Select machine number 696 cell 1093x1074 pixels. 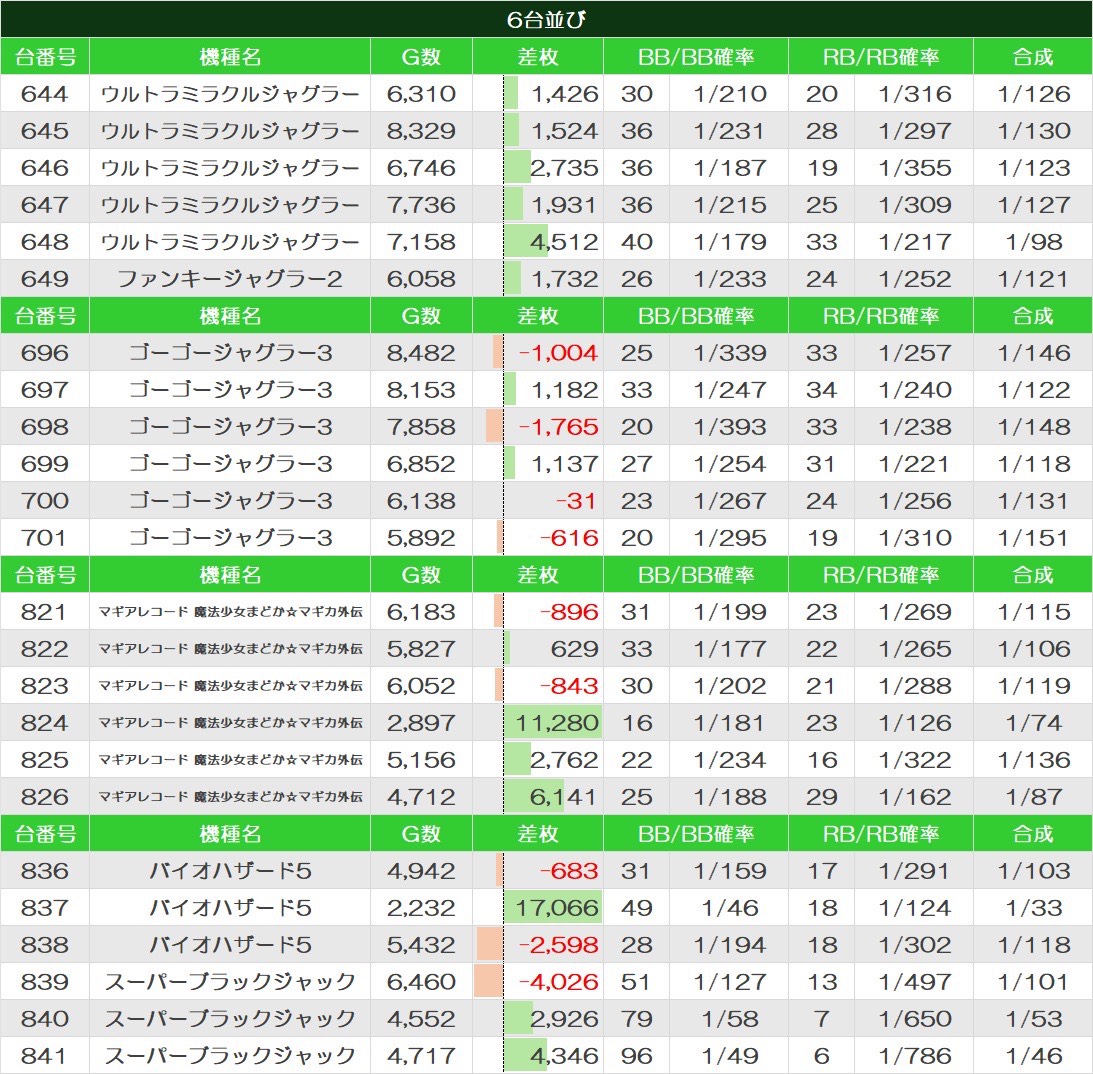45,352
